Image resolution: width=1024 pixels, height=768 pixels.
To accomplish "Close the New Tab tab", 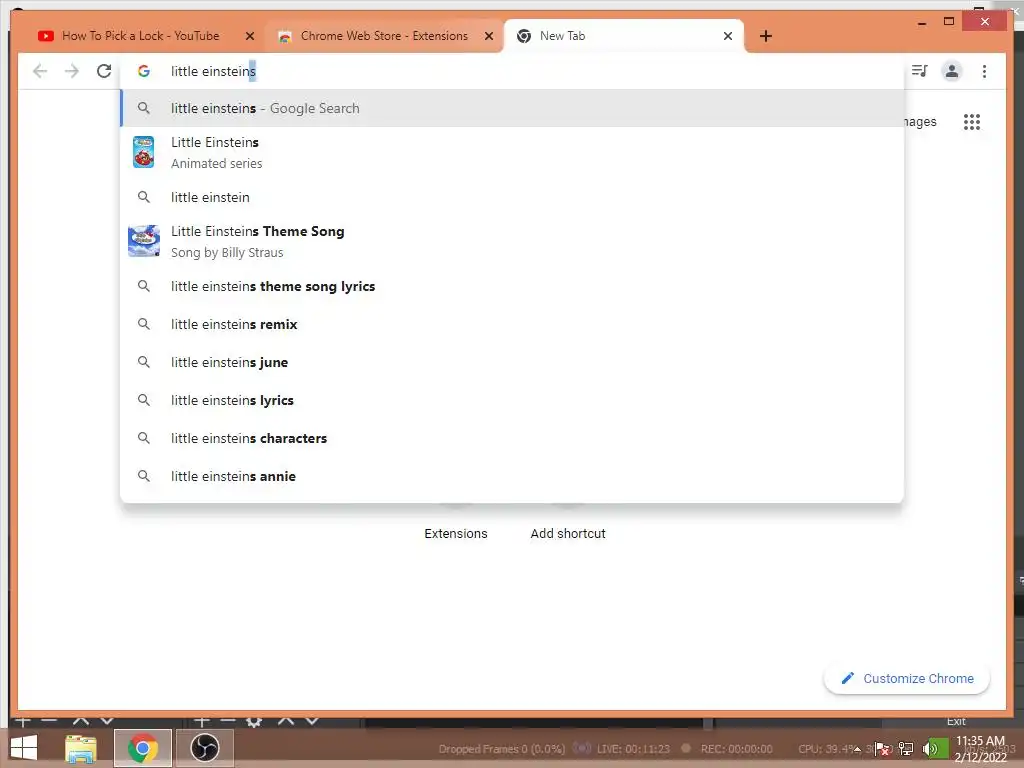I will click(728, 36).
